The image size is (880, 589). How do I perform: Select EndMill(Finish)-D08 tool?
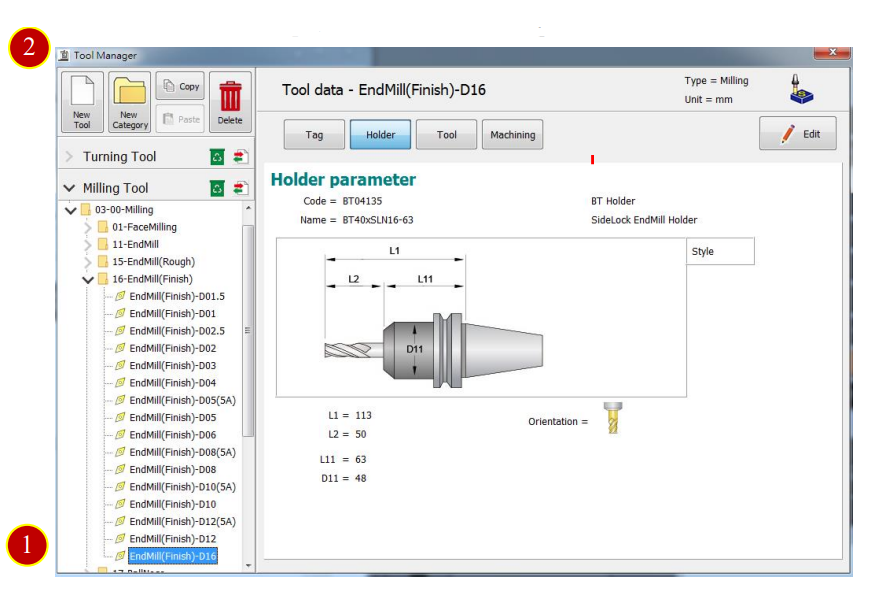coord(172,469)
